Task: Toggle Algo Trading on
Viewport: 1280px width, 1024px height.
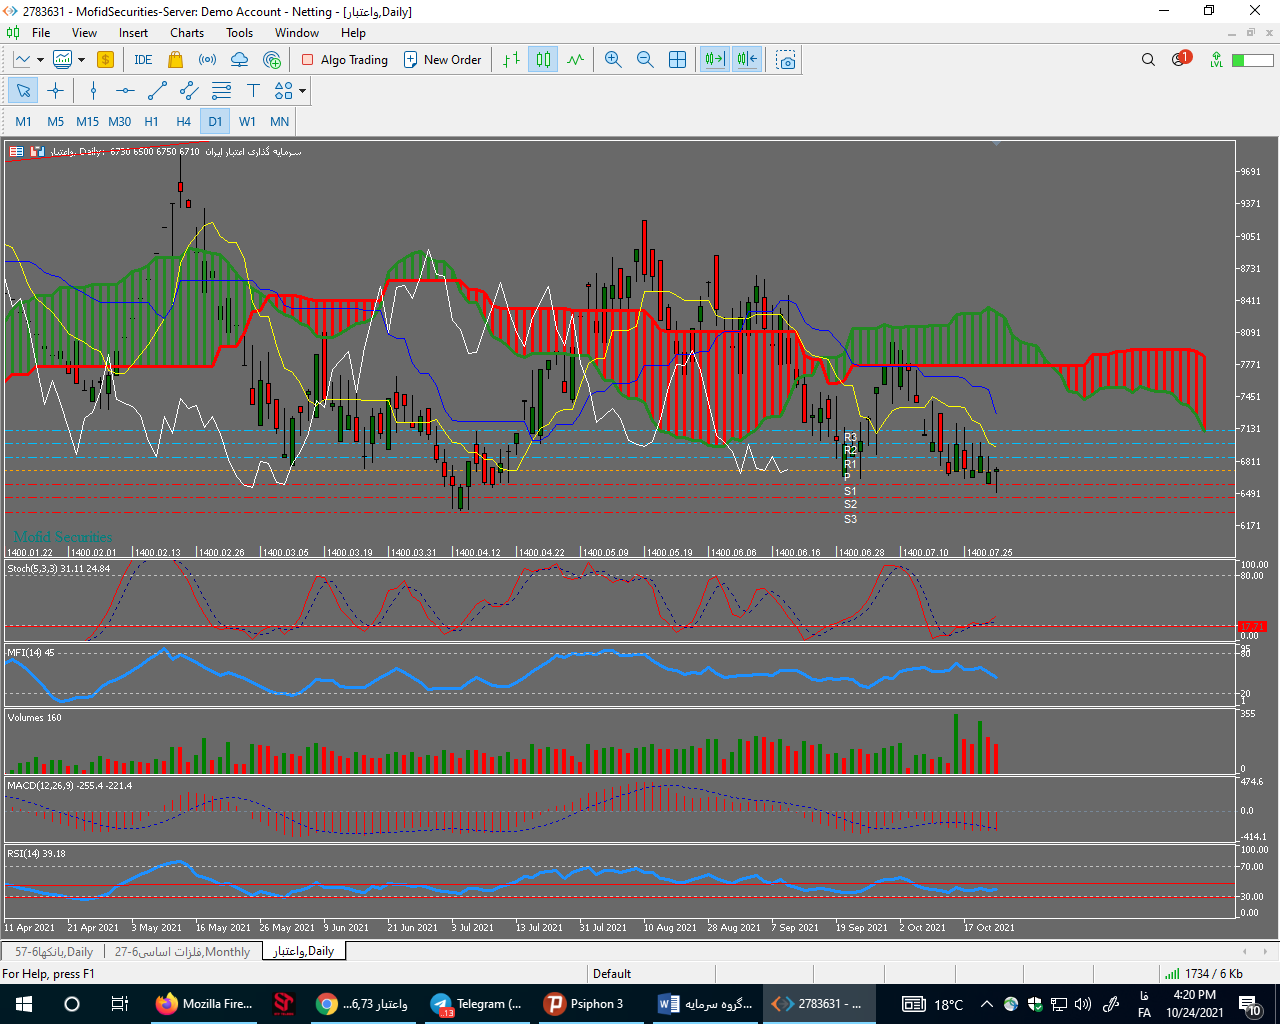Action: [344, 60]
